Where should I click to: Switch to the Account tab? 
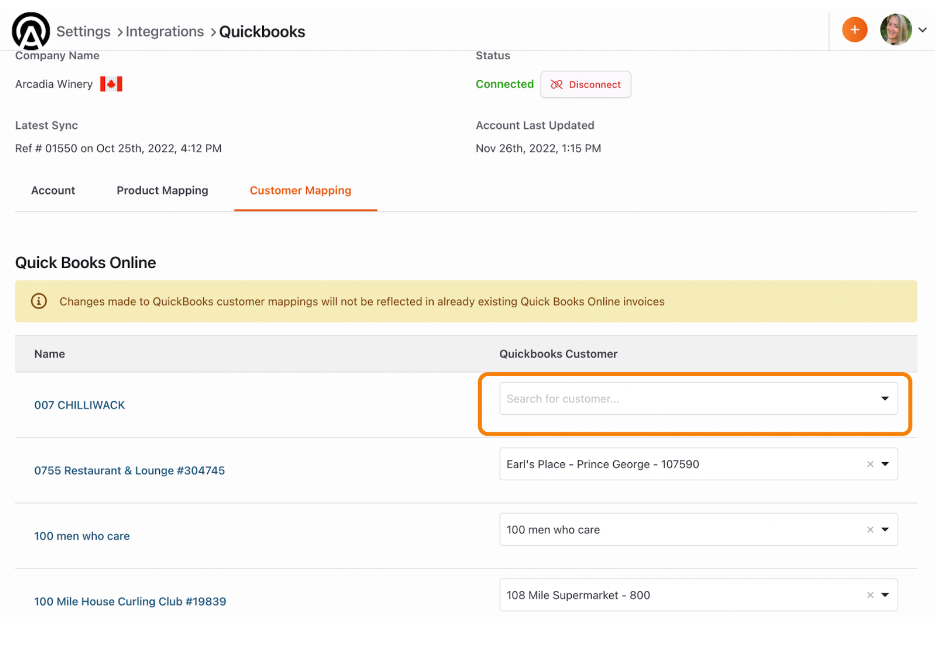[x=53, y=190]
